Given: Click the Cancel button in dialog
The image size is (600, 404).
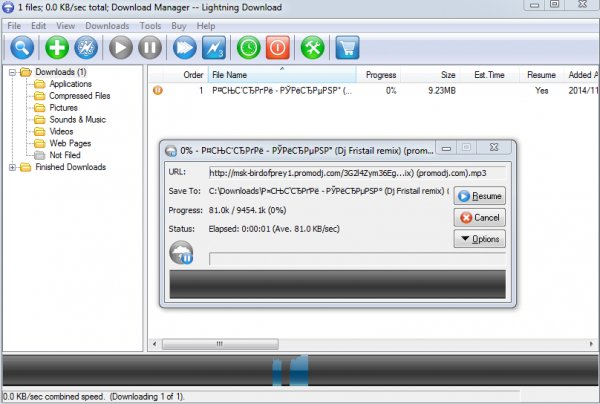Looking at the screenshot, I should (x=479, y=217).
